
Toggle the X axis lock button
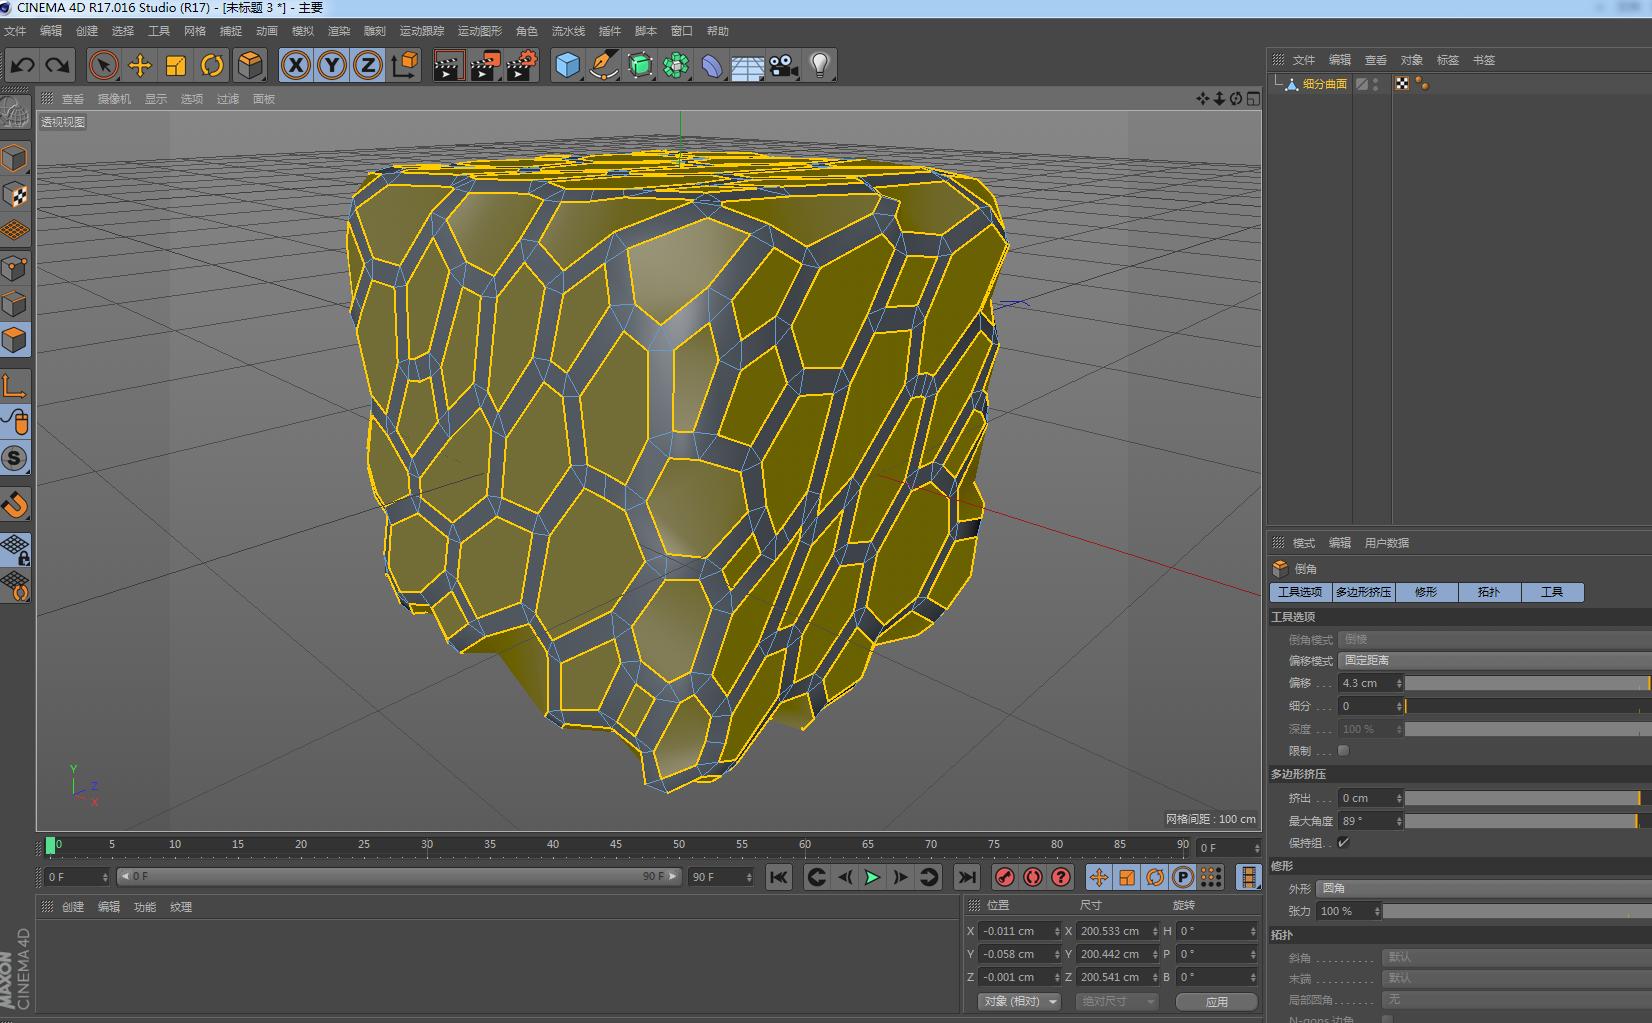294,64
